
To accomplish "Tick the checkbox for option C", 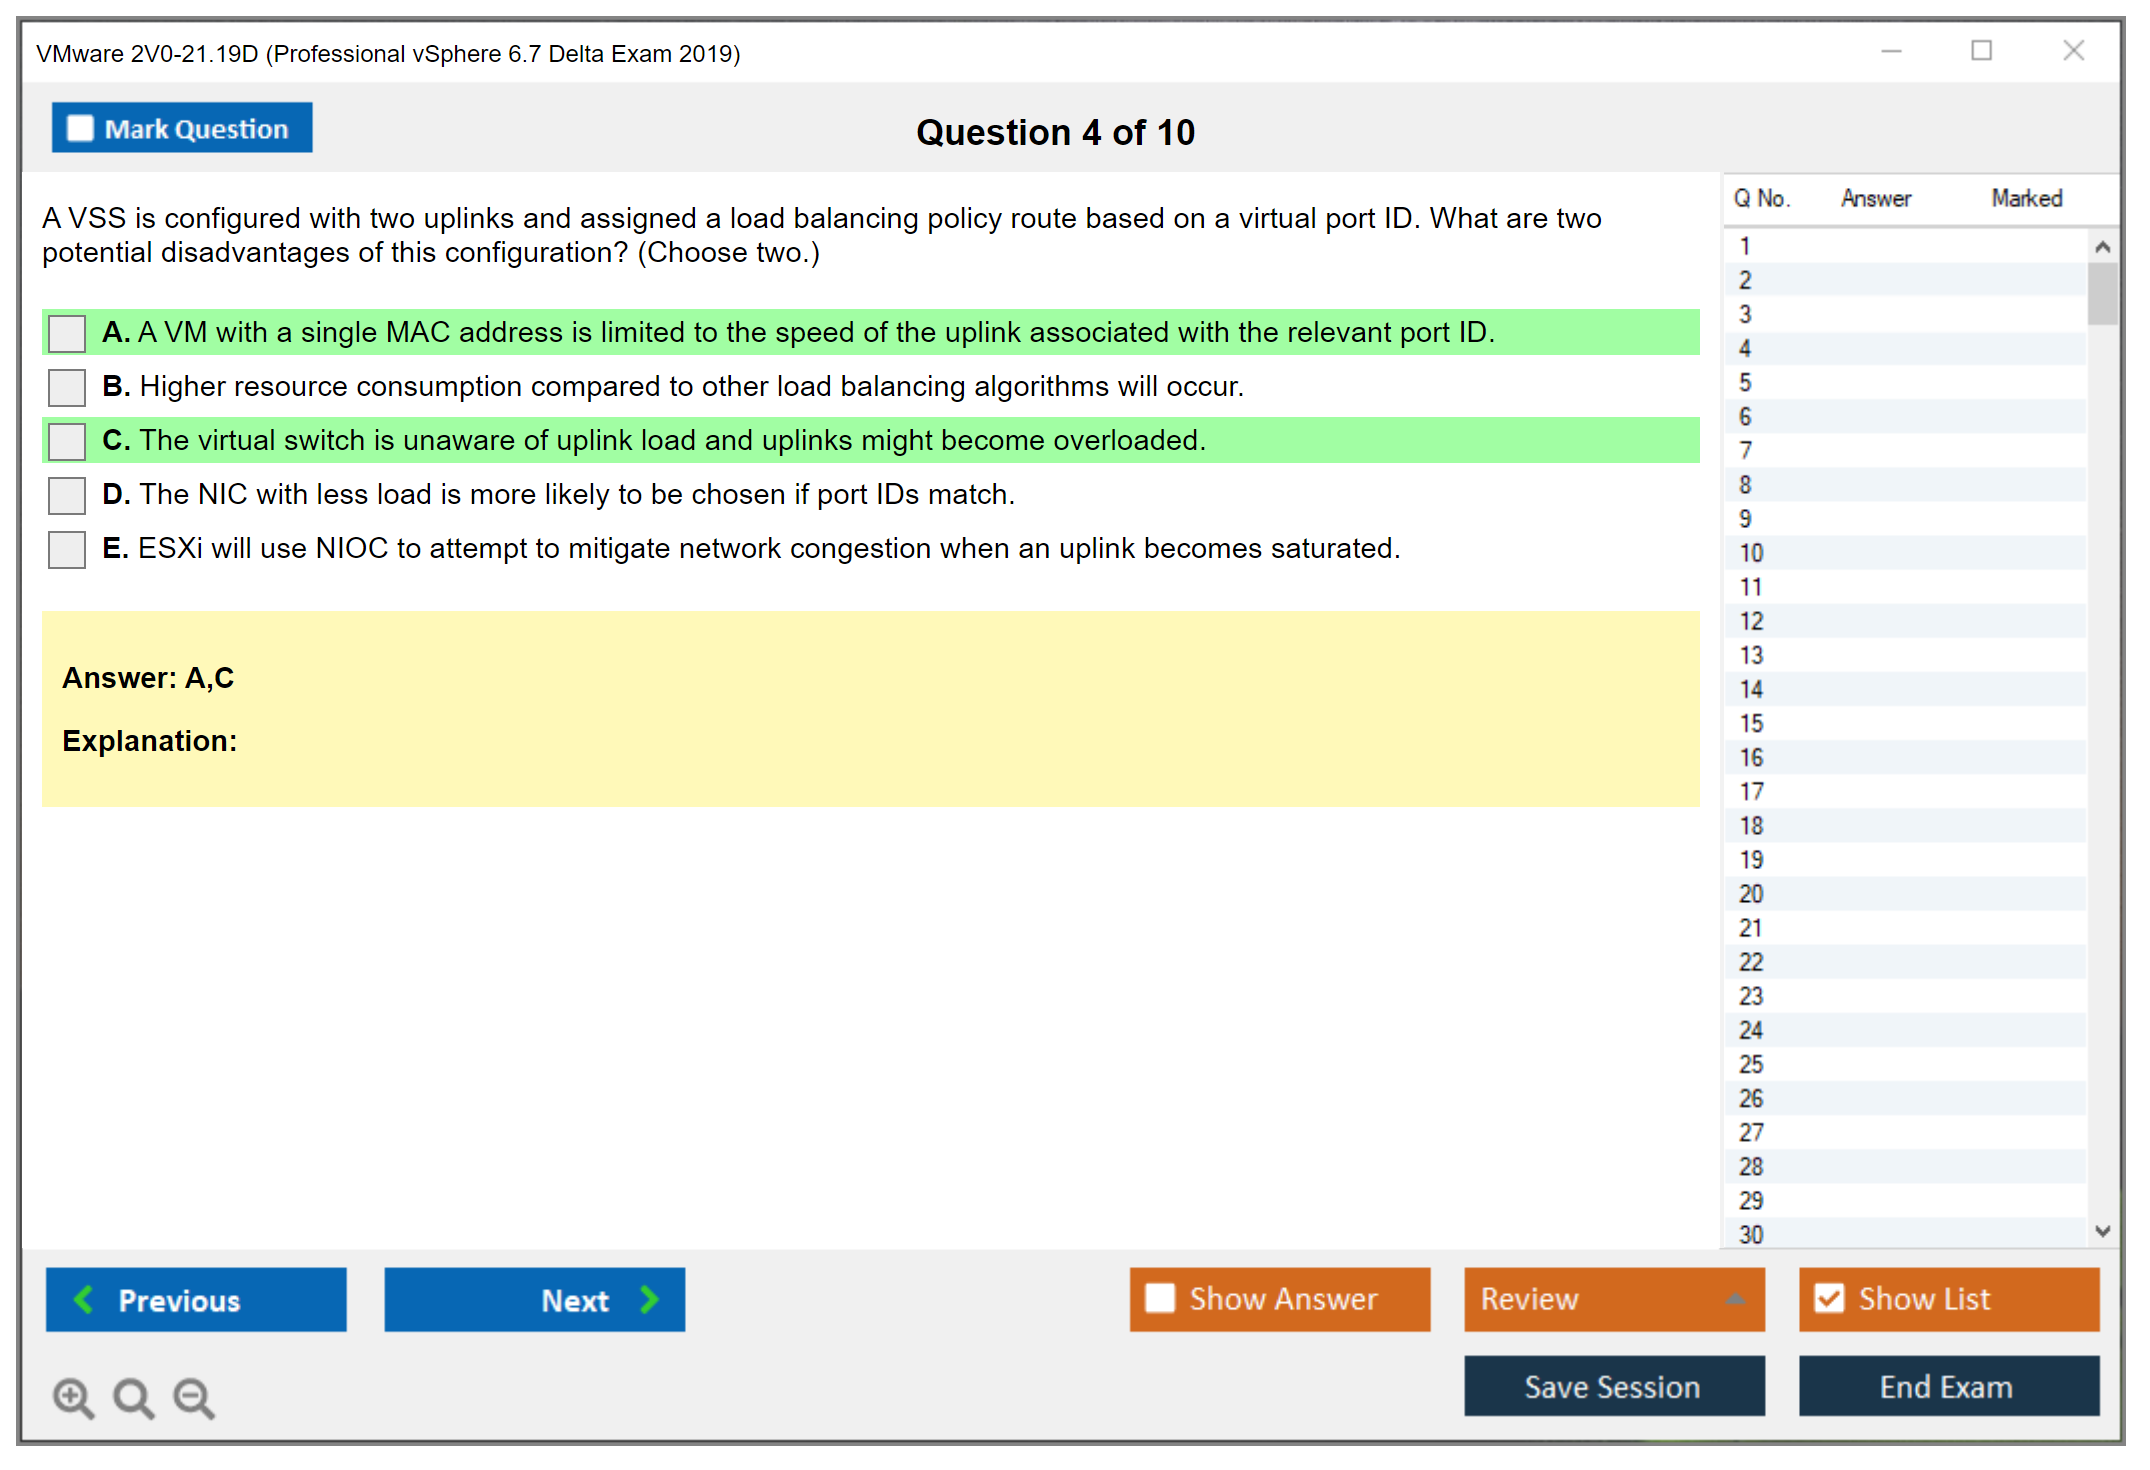I will point(67,441).
